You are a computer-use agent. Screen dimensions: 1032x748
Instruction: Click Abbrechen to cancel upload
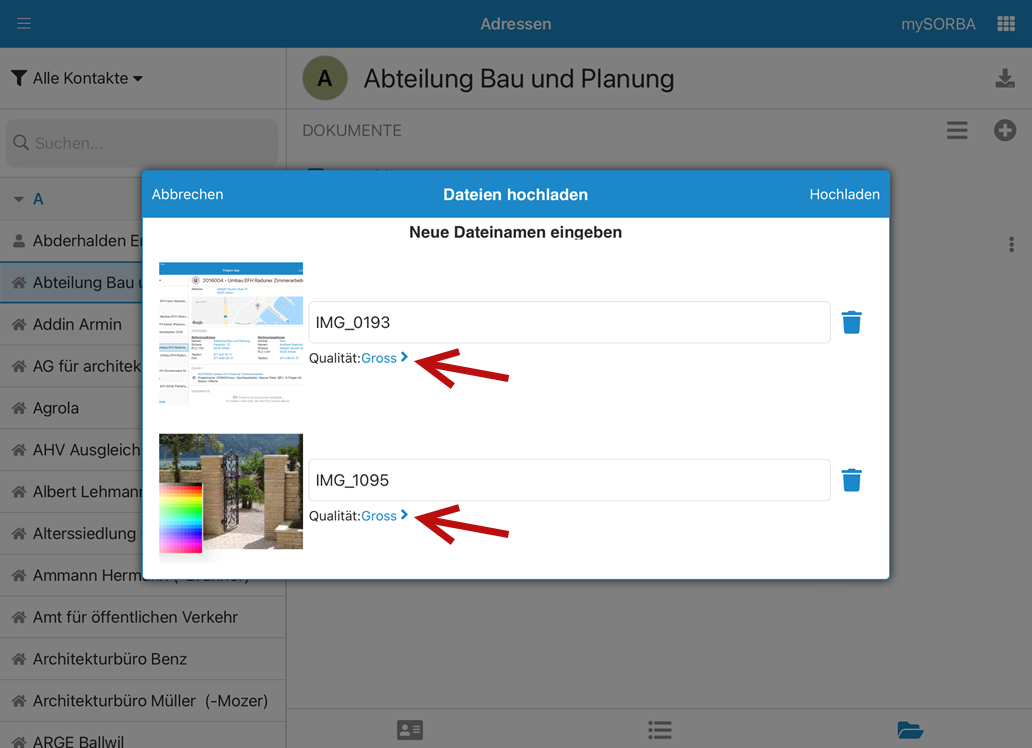[188, 194]
